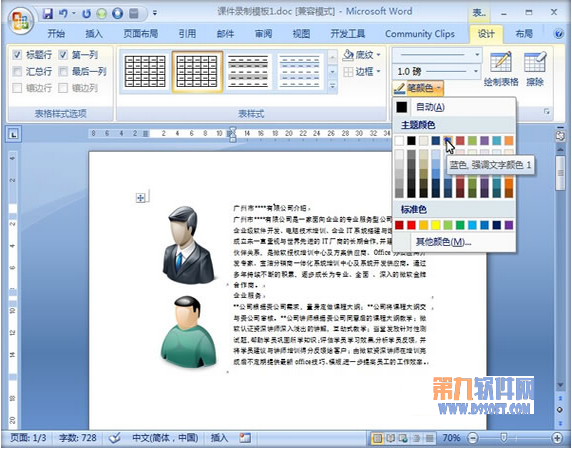Click the 字数: 728 word count
Viewport: 572px width, 449px height.
pyautogui.click(x=78, y=438)
